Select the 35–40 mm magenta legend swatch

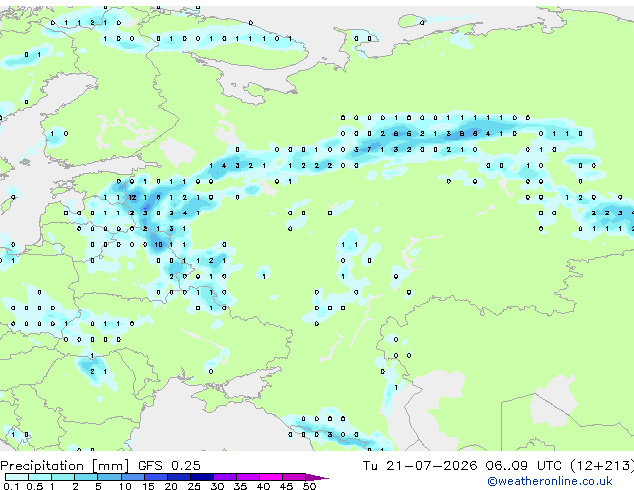pos(247,477)
